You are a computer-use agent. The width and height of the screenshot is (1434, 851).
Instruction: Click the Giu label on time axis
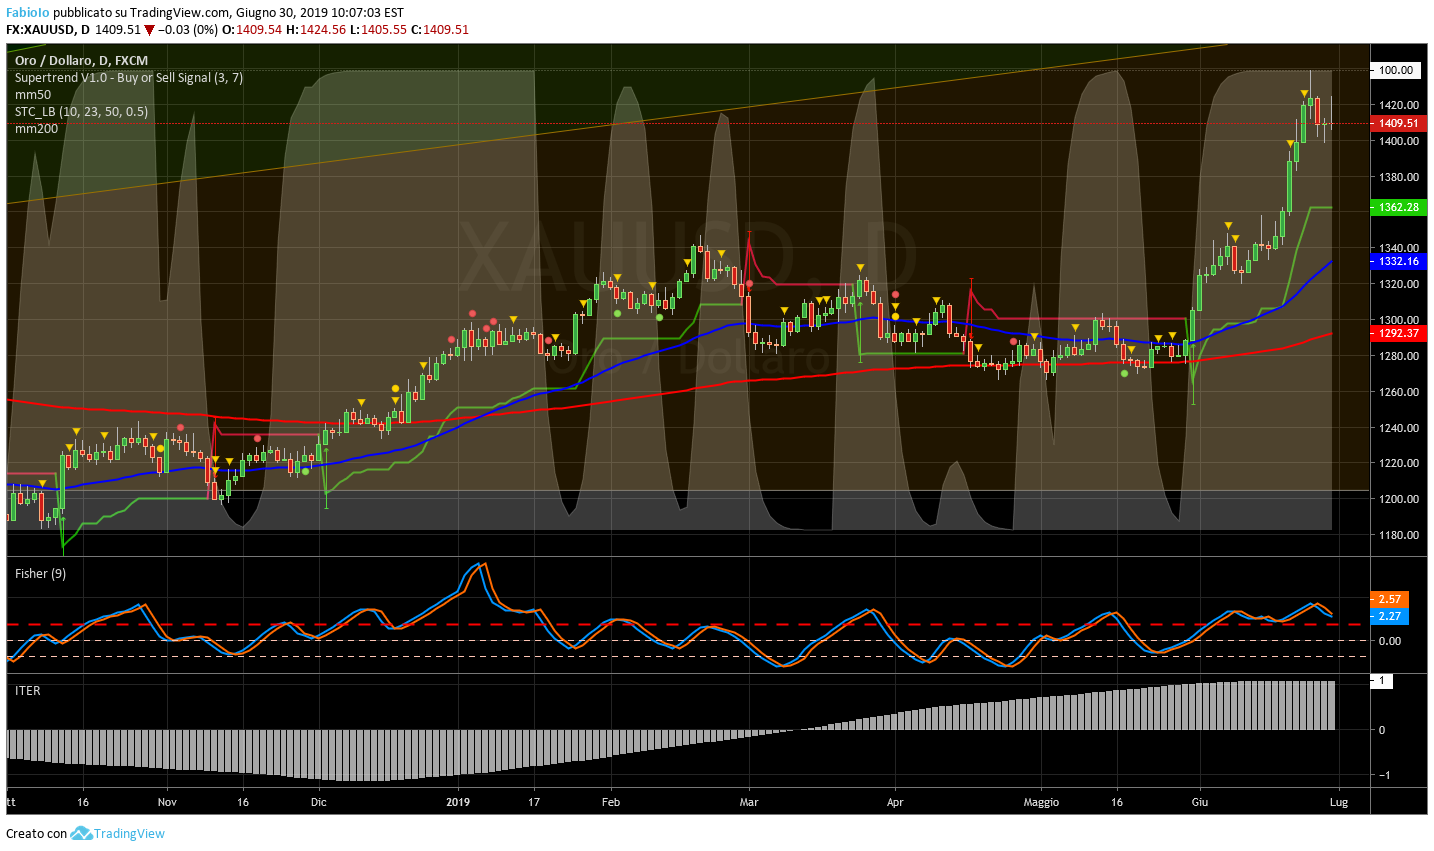1200,802
